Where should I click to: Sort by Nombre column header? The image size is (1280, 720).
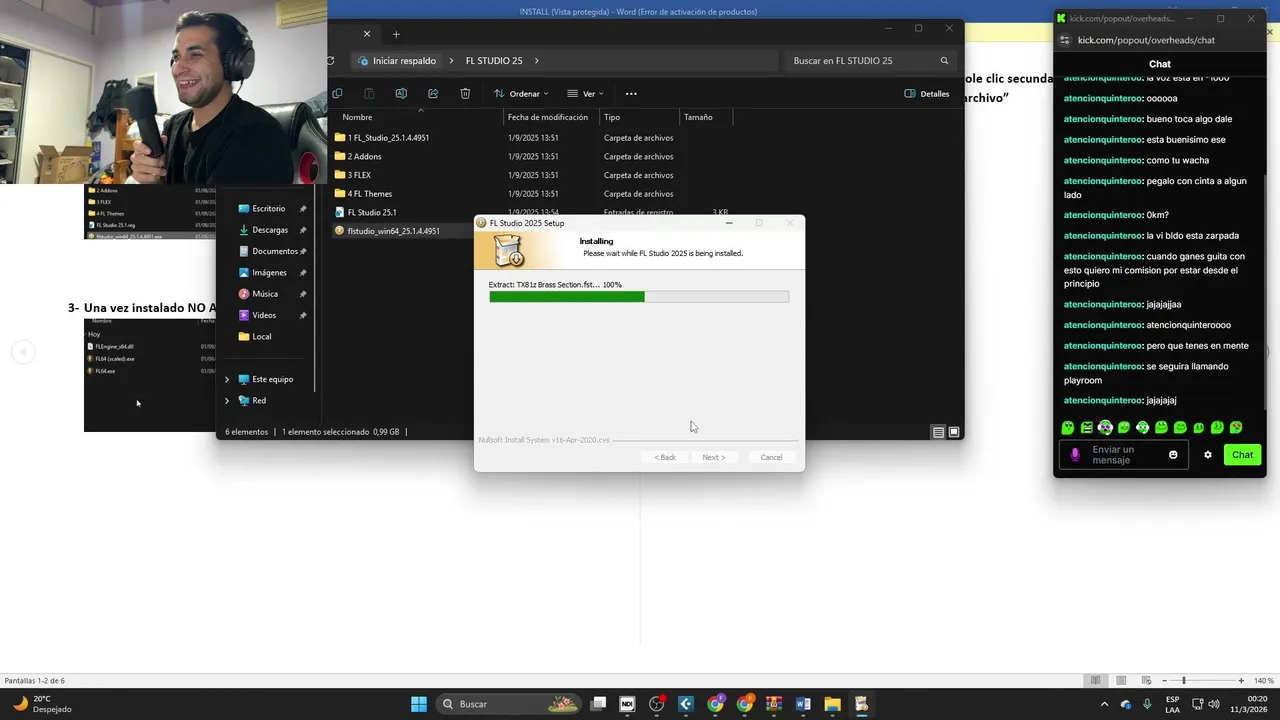tap(357, 117)
